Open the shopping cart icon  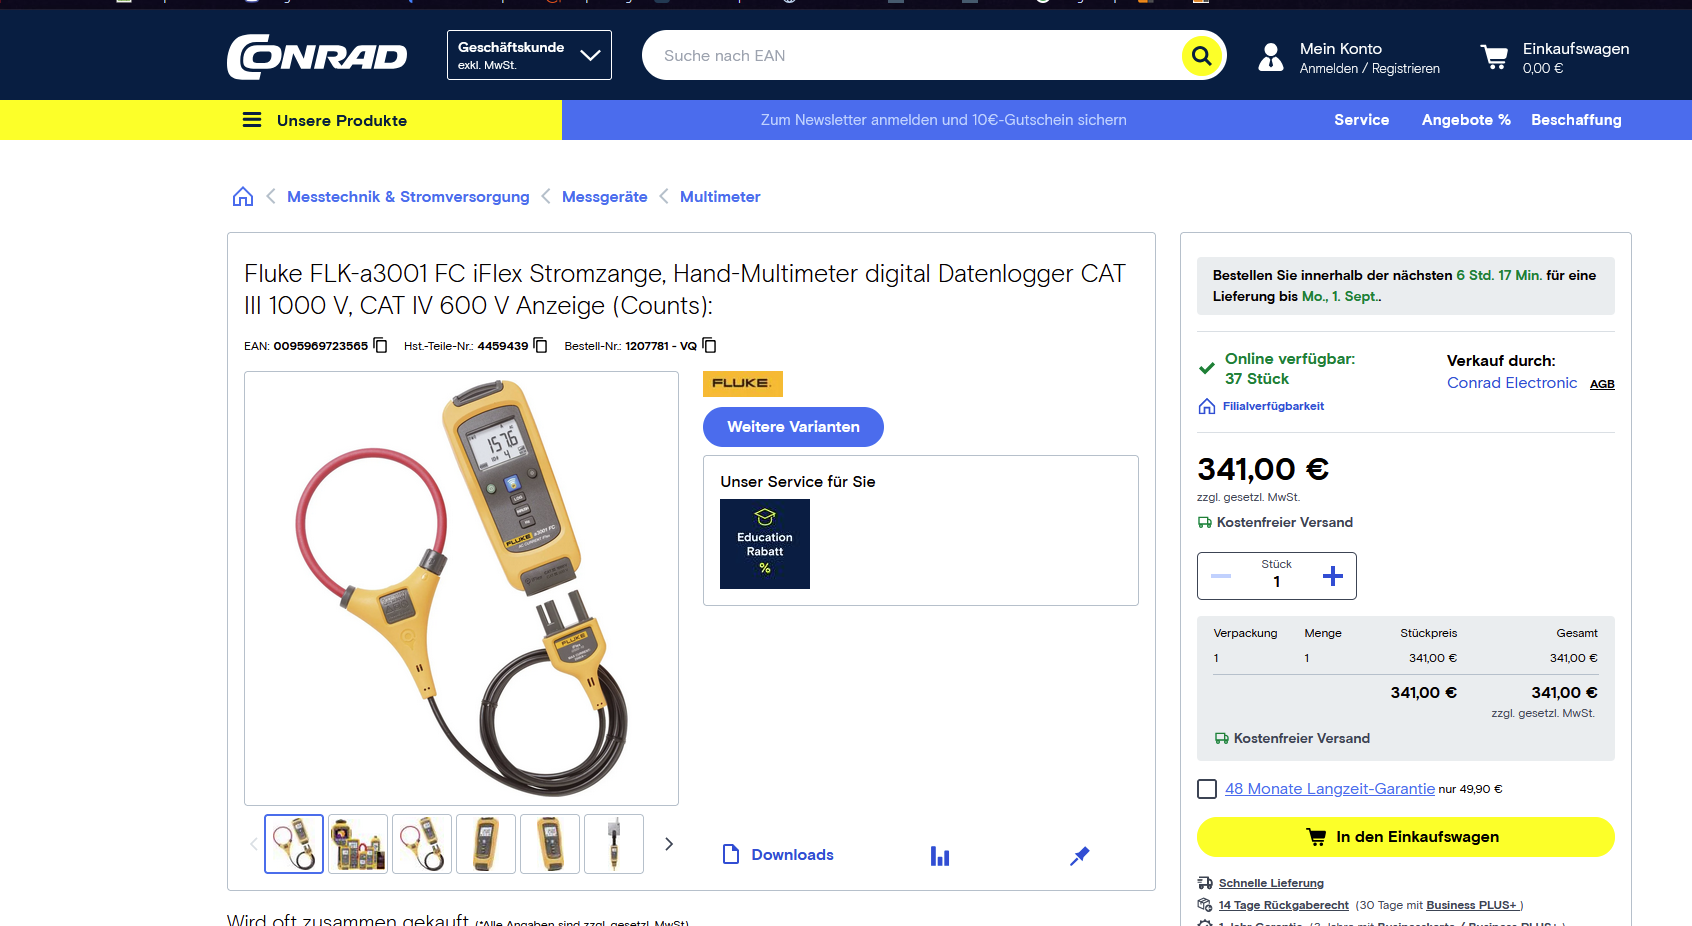point(1494,57)
